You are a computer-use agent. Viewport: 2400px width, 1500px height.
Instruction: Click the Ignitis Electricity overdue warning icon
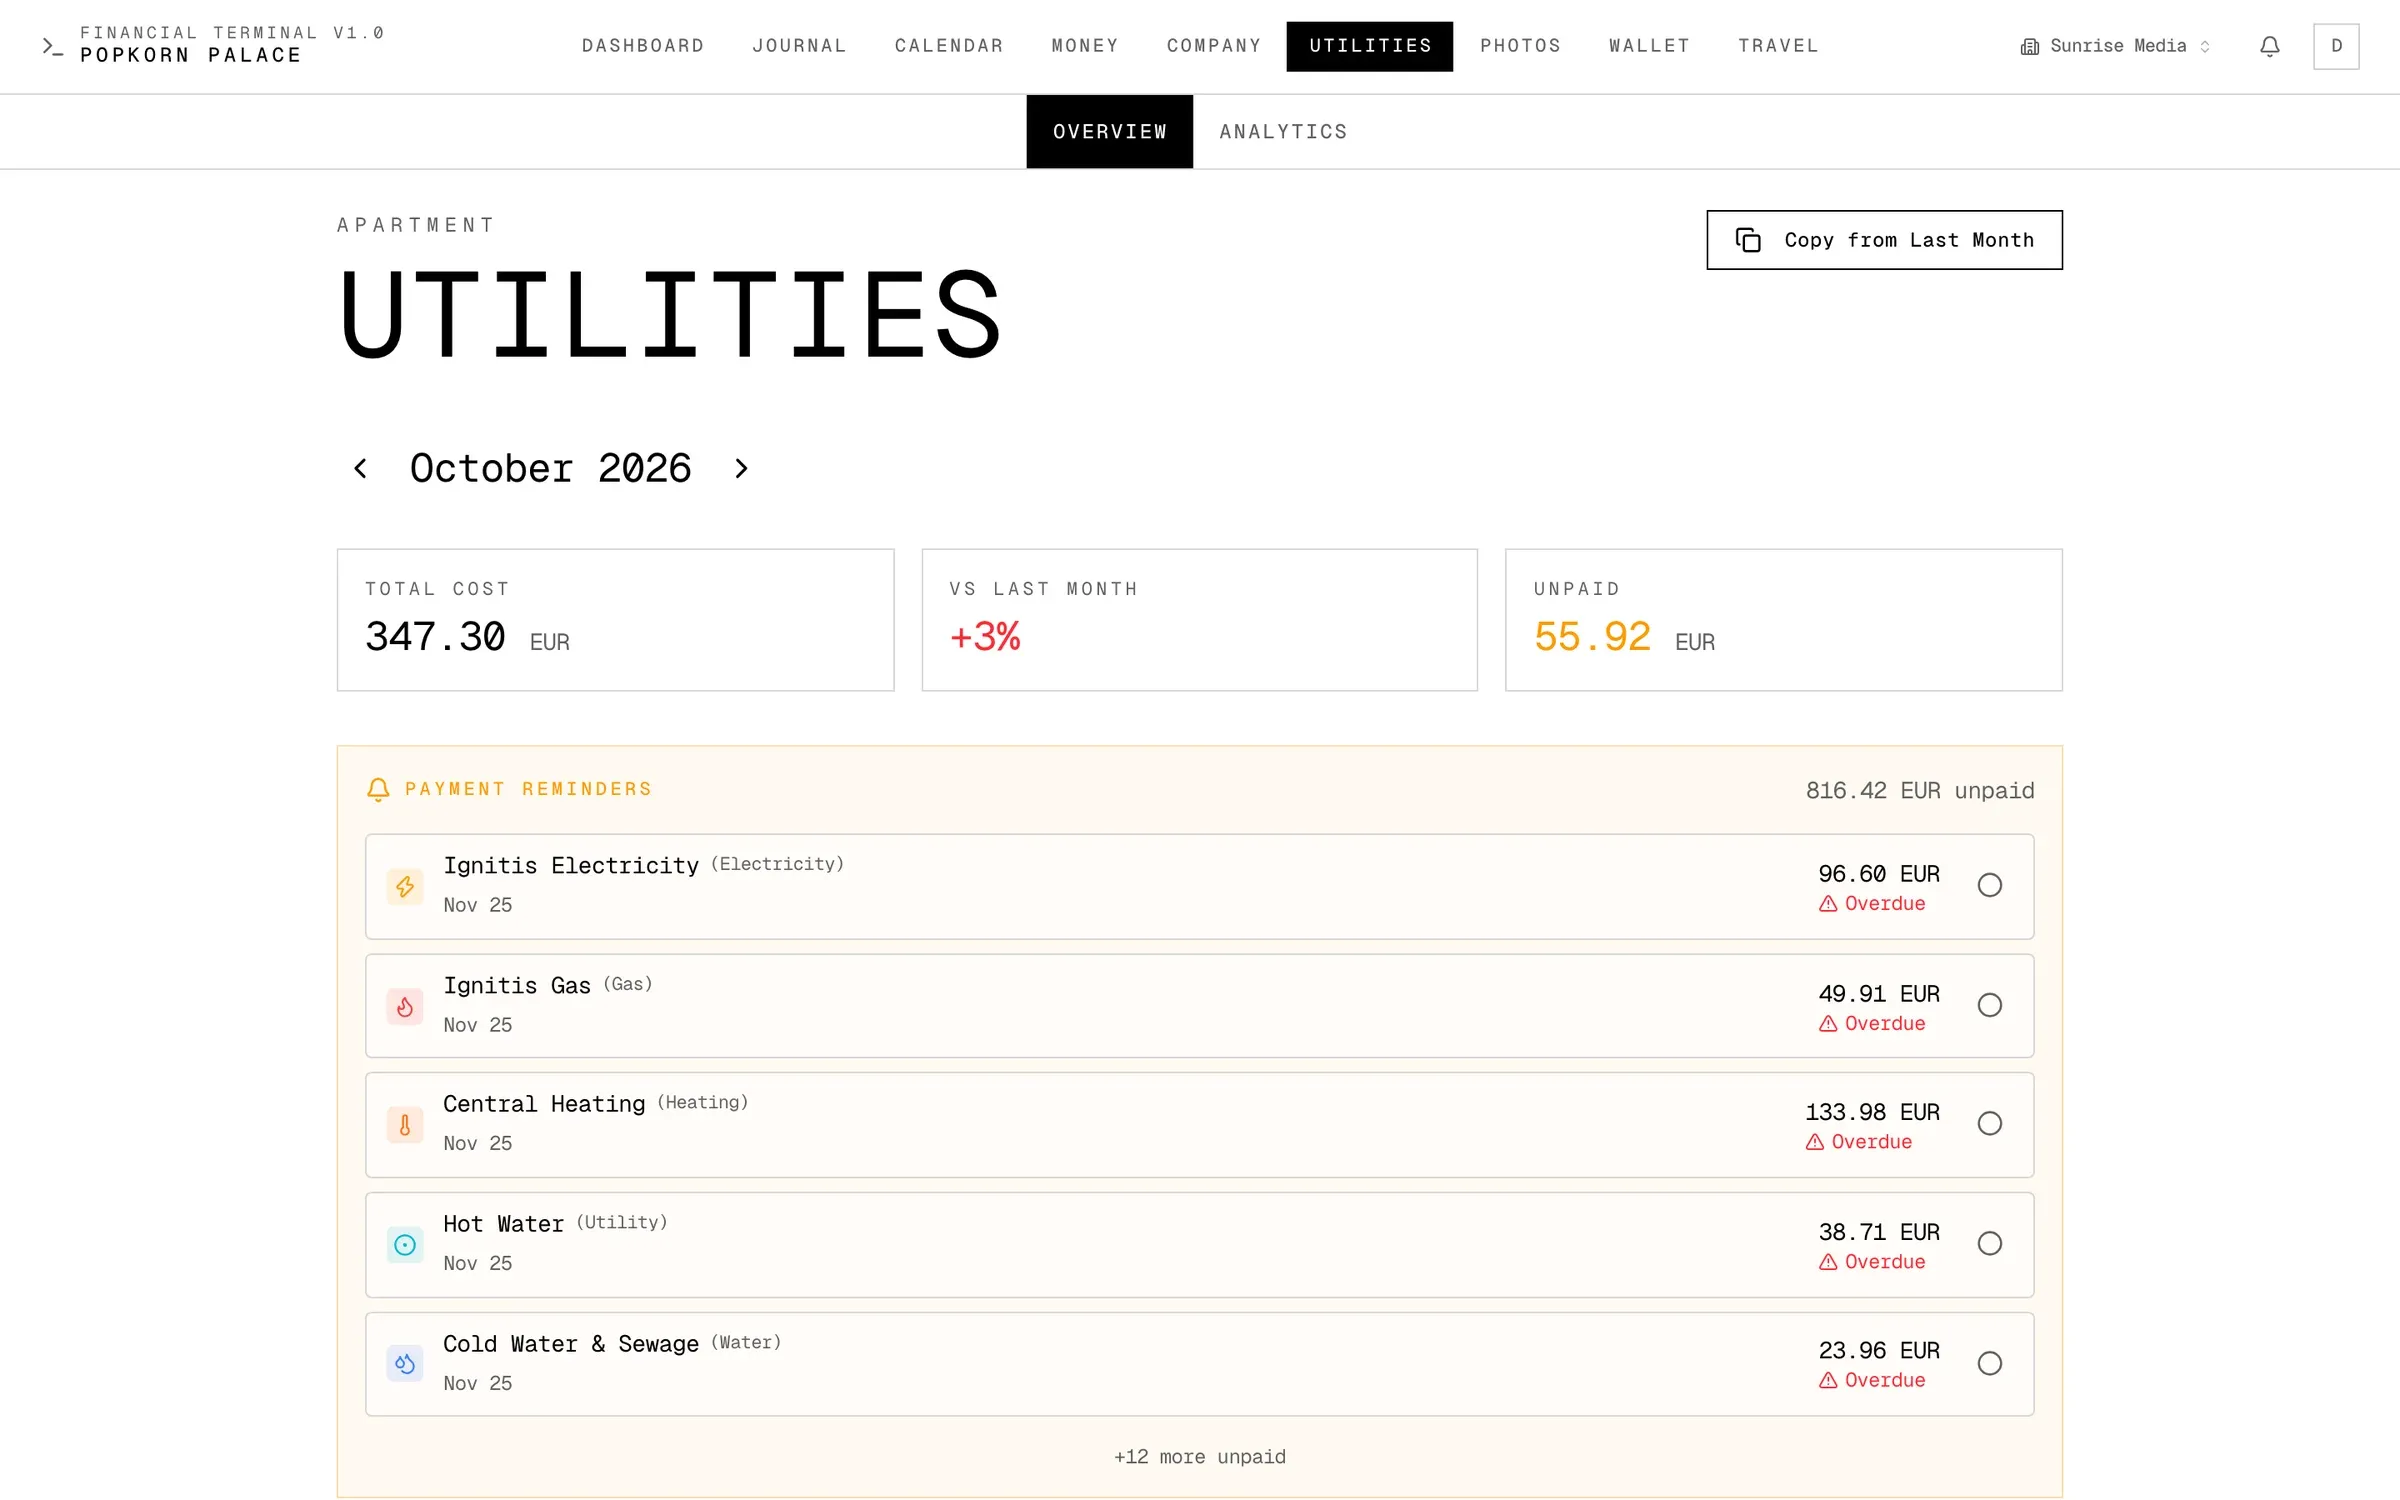point(1828,904)
